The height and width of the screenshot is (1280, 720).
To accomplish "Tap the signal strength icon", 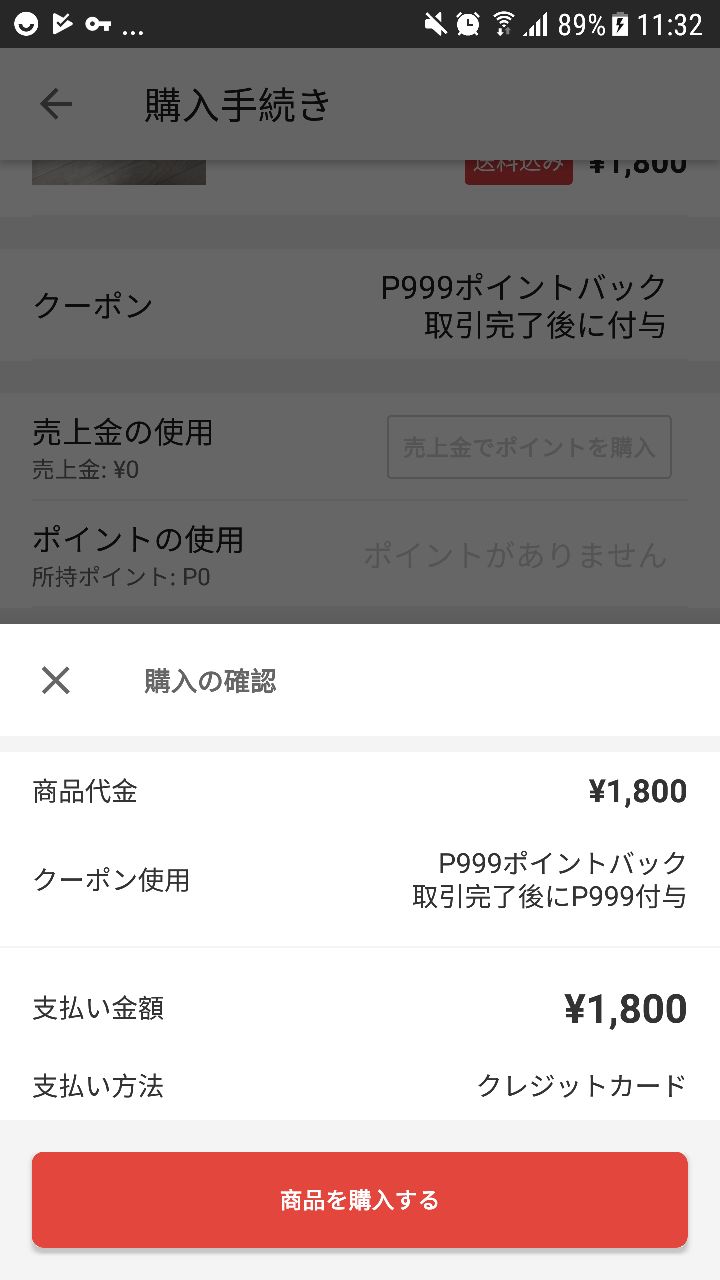I will click(536, 24).
